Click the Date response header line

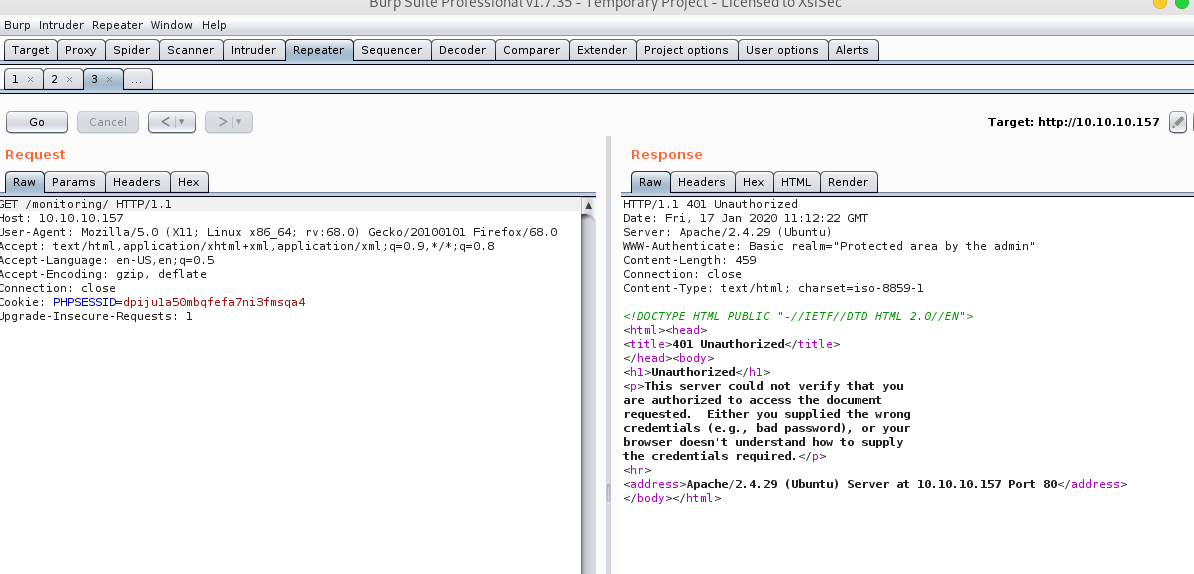coord(745,218)
